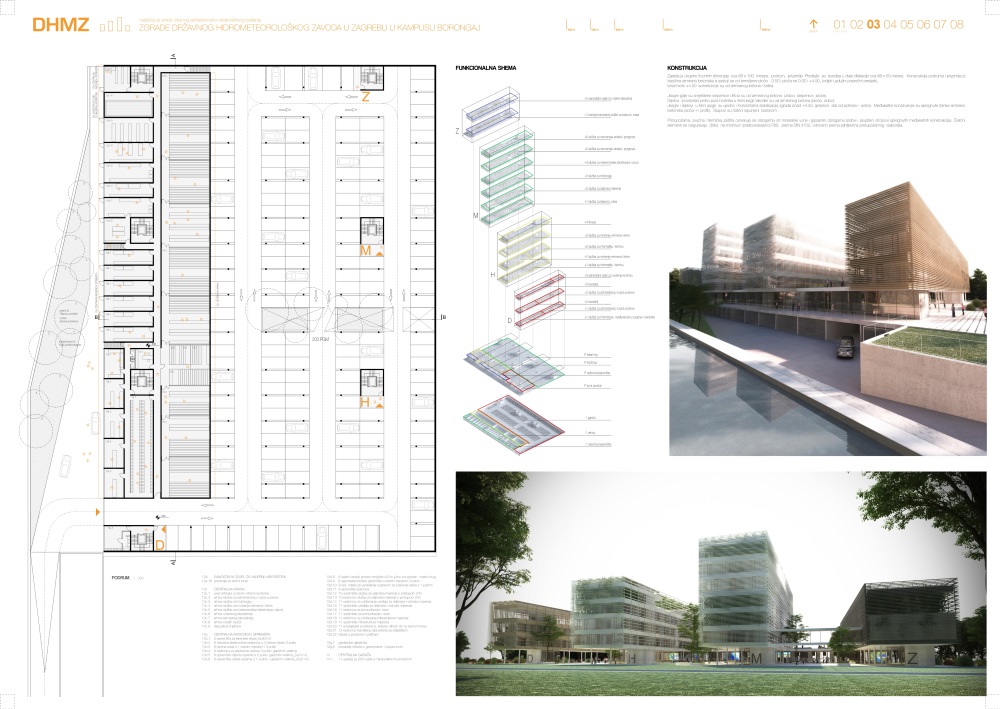
Task: Click the orange D marker on floor plan
Action: tap(160, 544)
